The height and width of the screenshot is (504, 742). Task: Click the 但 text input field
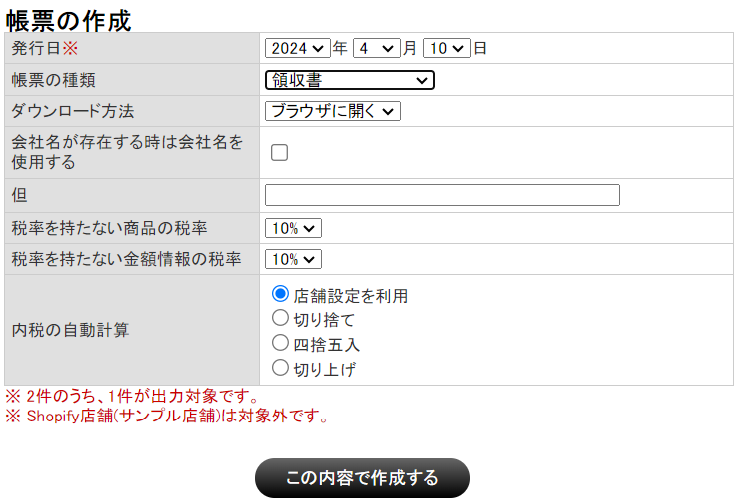(x=442, y=195)
